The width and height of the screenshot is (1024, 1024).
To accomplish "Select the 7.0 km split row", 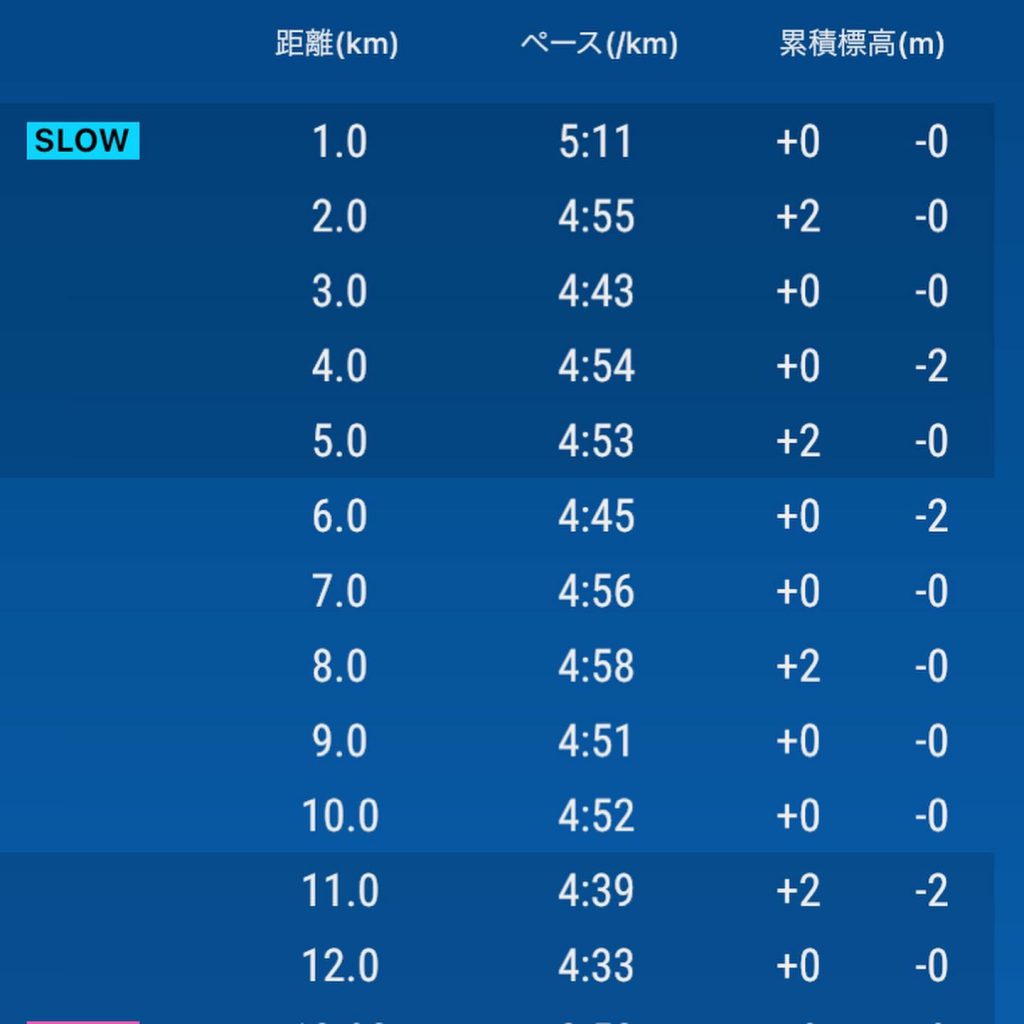I will [x=497, y=591].
